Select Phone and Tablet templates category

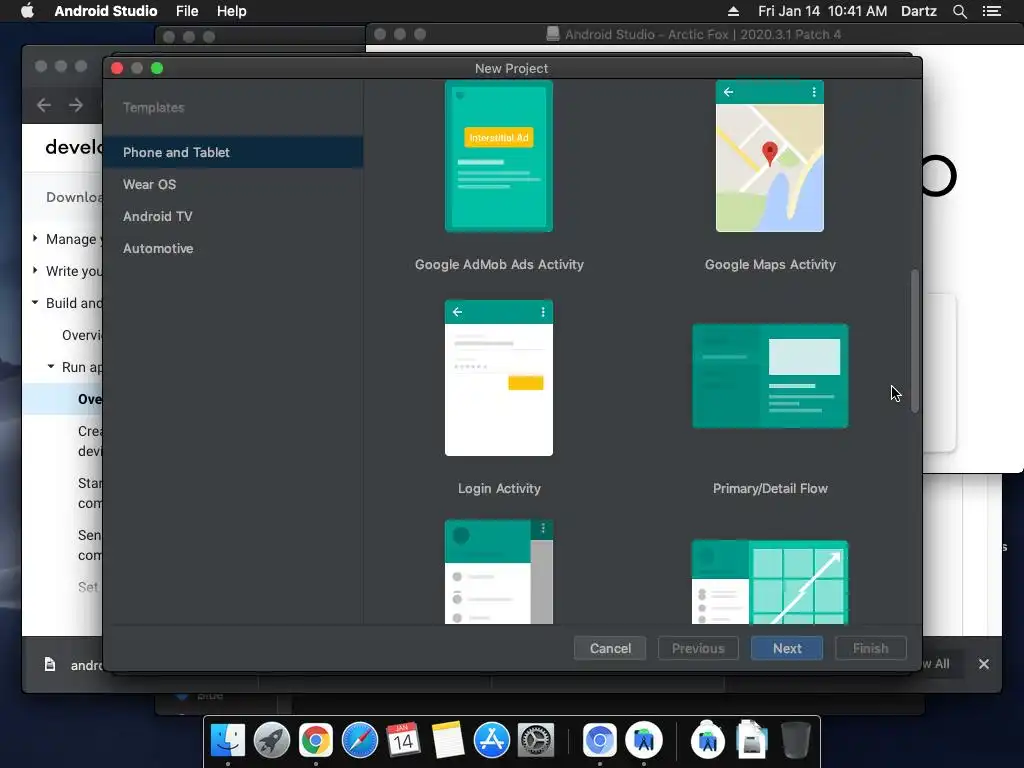pyautogui.click(x=233, y=152)
